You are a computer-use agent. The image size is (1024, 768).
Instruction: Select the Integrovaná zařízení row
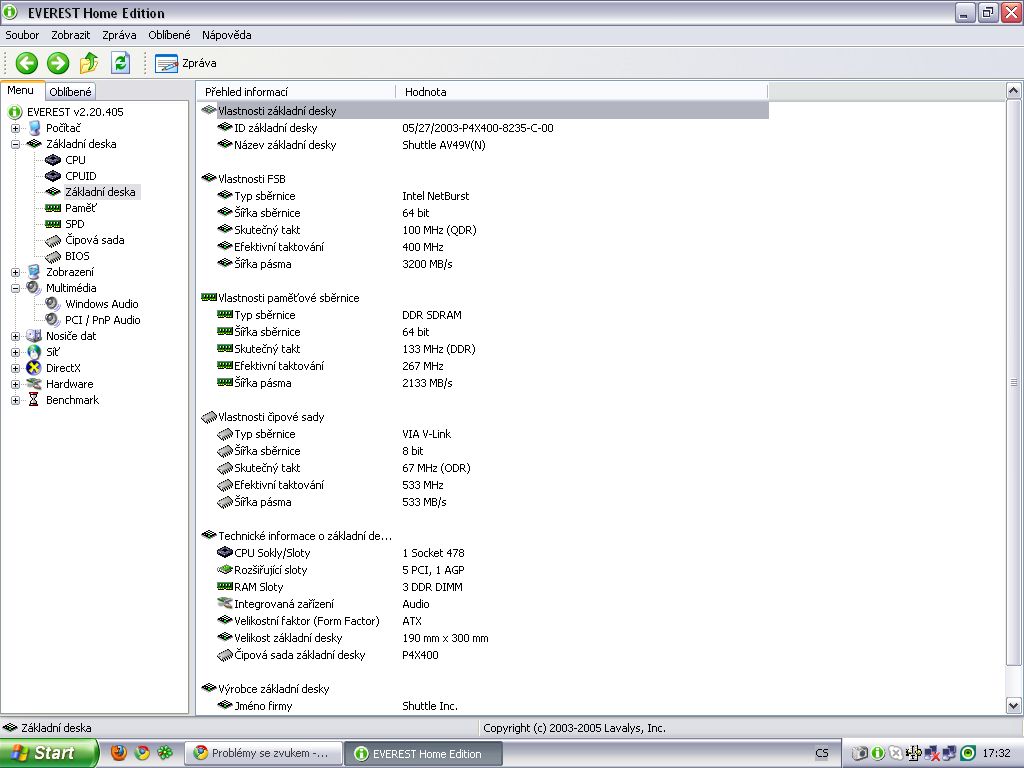pyautogui.click(x=483, y=604)
